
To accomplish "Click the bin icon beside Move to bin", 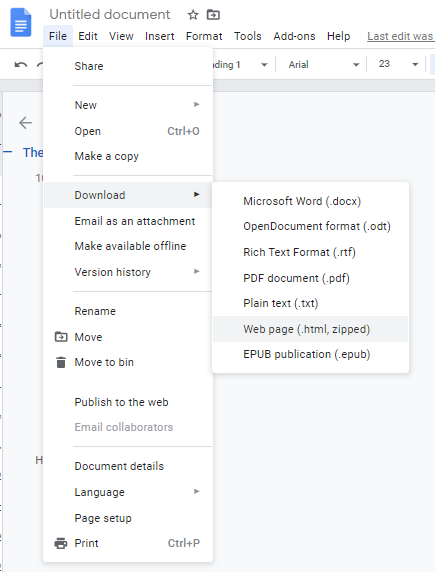I will pyautogui.click(x=61, y=362).
